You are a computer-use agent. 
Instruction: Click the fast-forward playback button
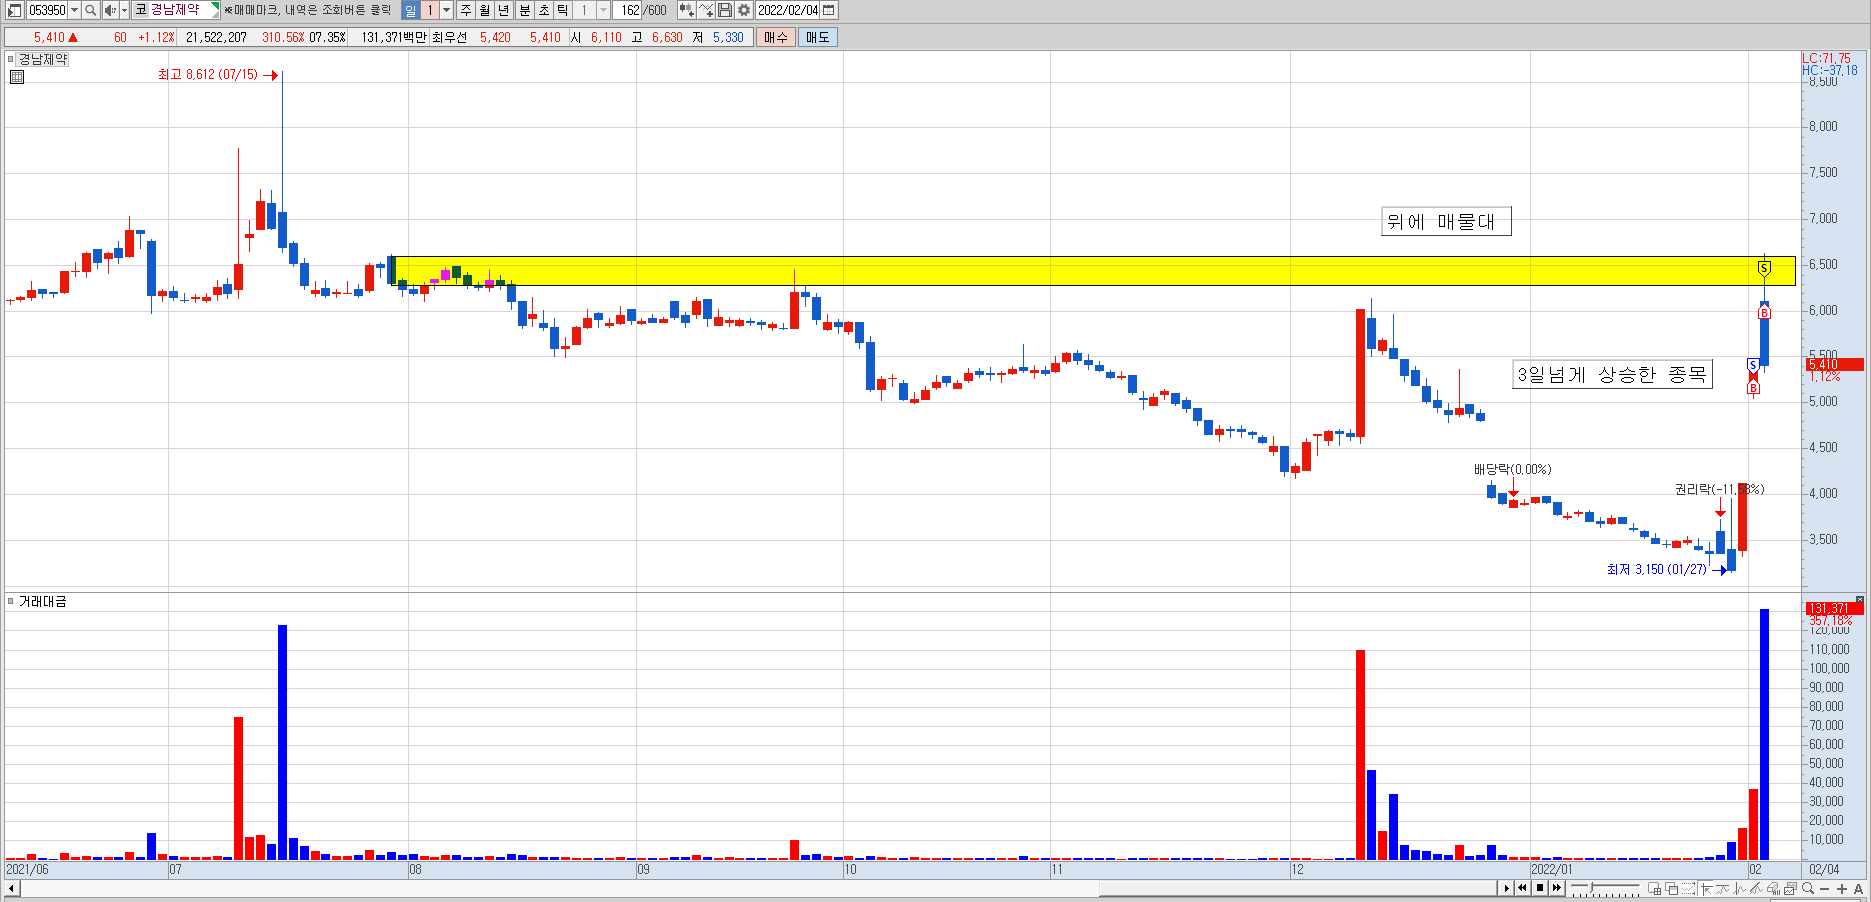[x=1557, y=888]
